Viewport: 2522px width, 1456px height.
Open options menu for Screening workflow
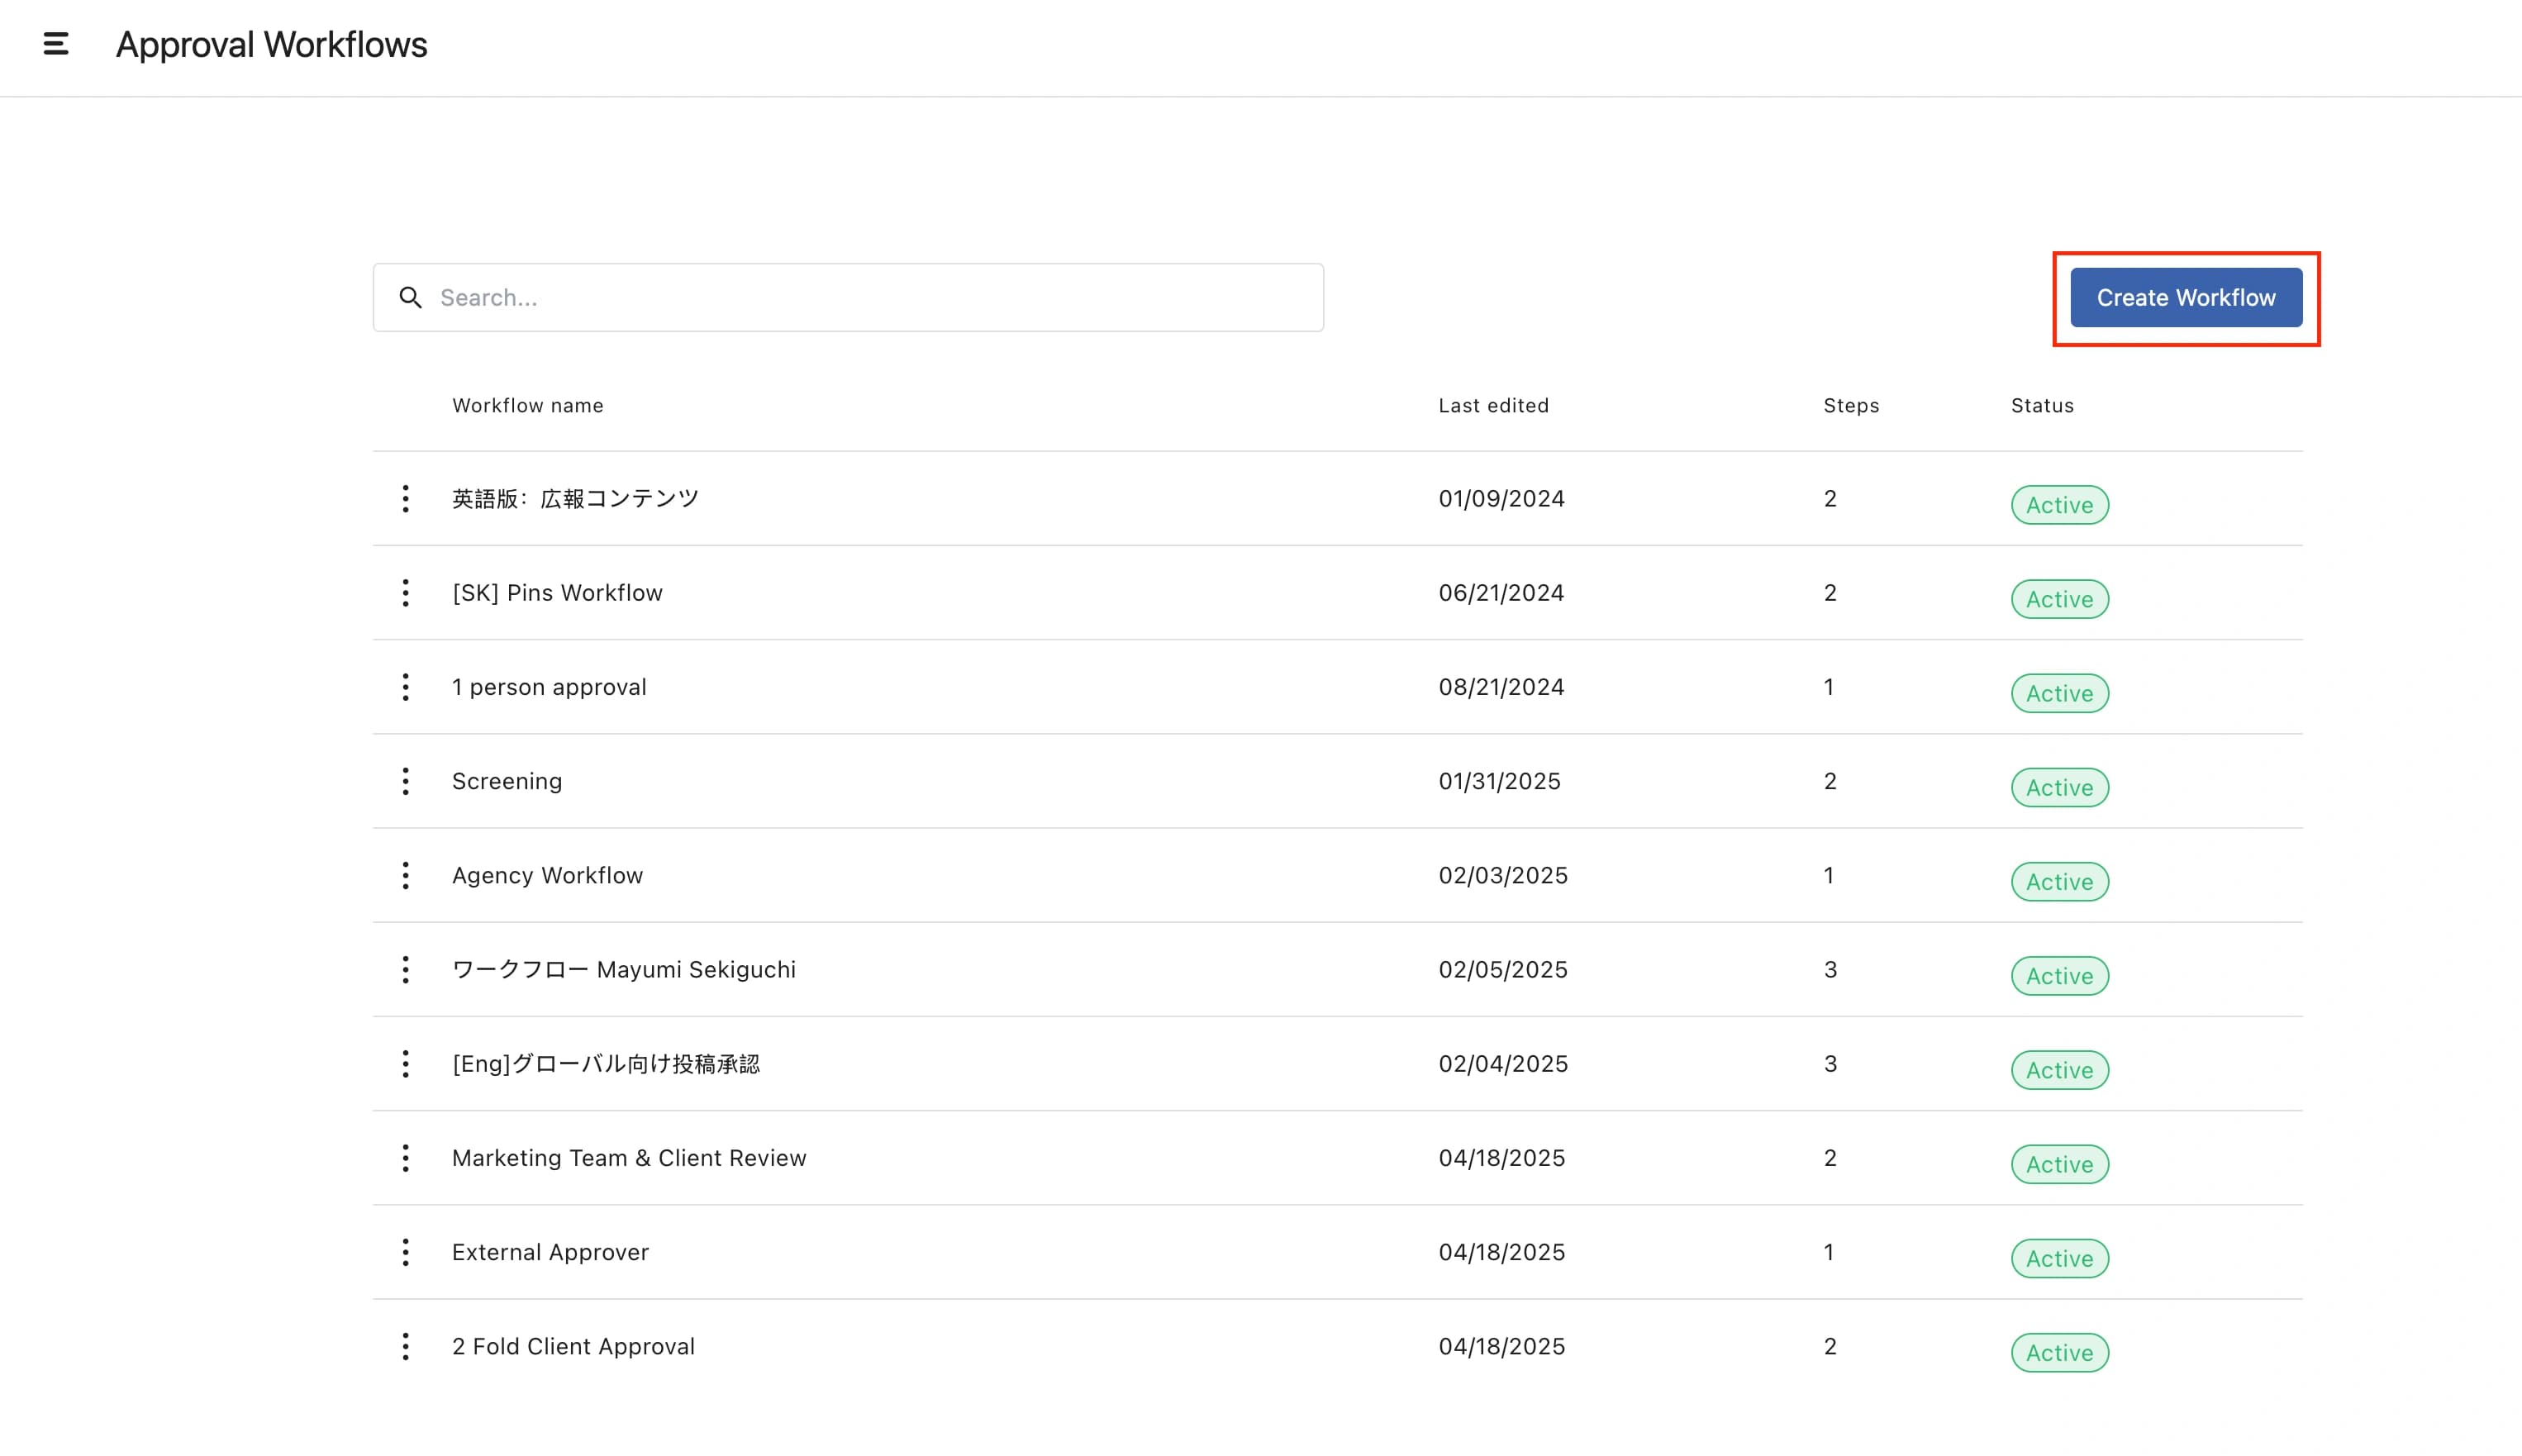(x=405, y=781)
